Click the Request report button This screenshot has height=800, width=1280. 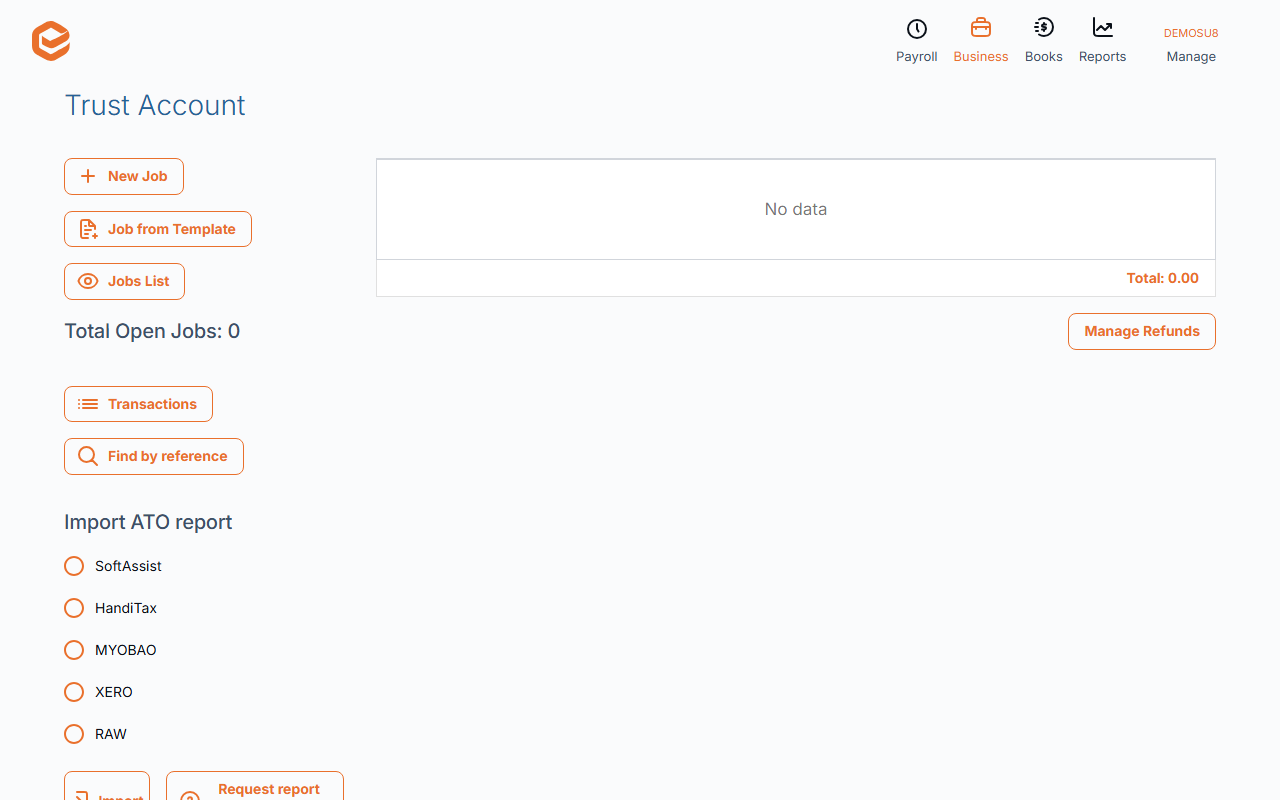click(255, 786)
